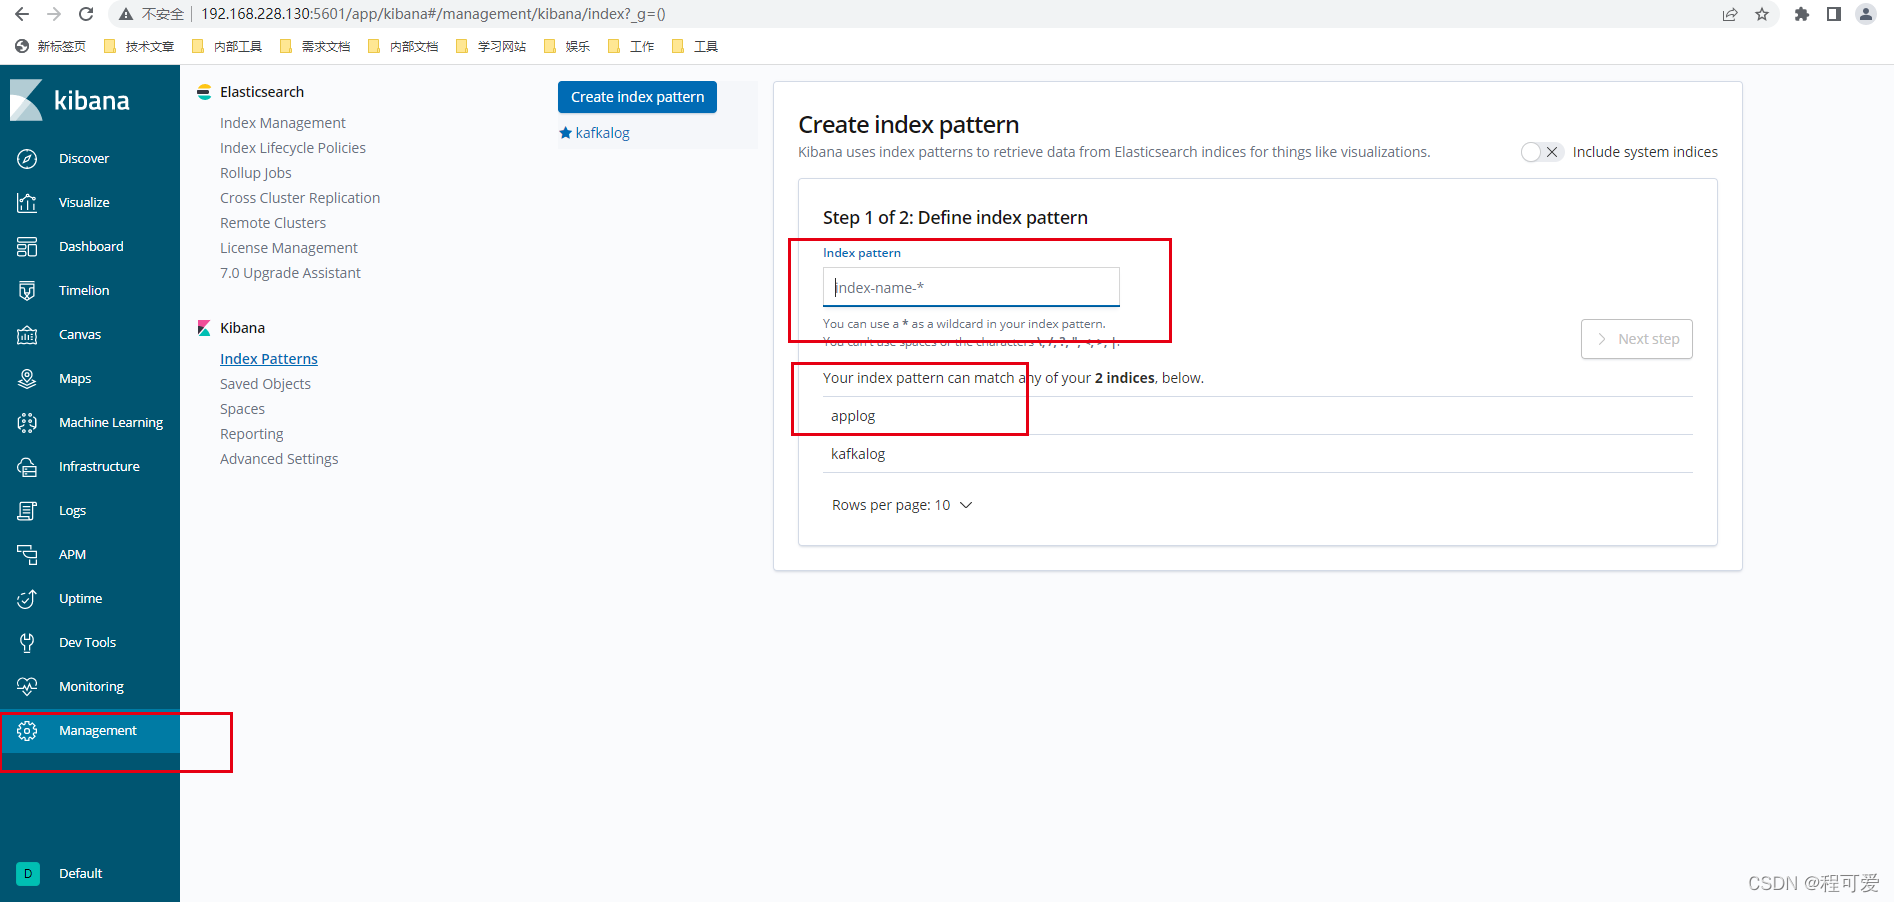Click the Default space avatar
1894x902 pixels.
click(28, 874)
